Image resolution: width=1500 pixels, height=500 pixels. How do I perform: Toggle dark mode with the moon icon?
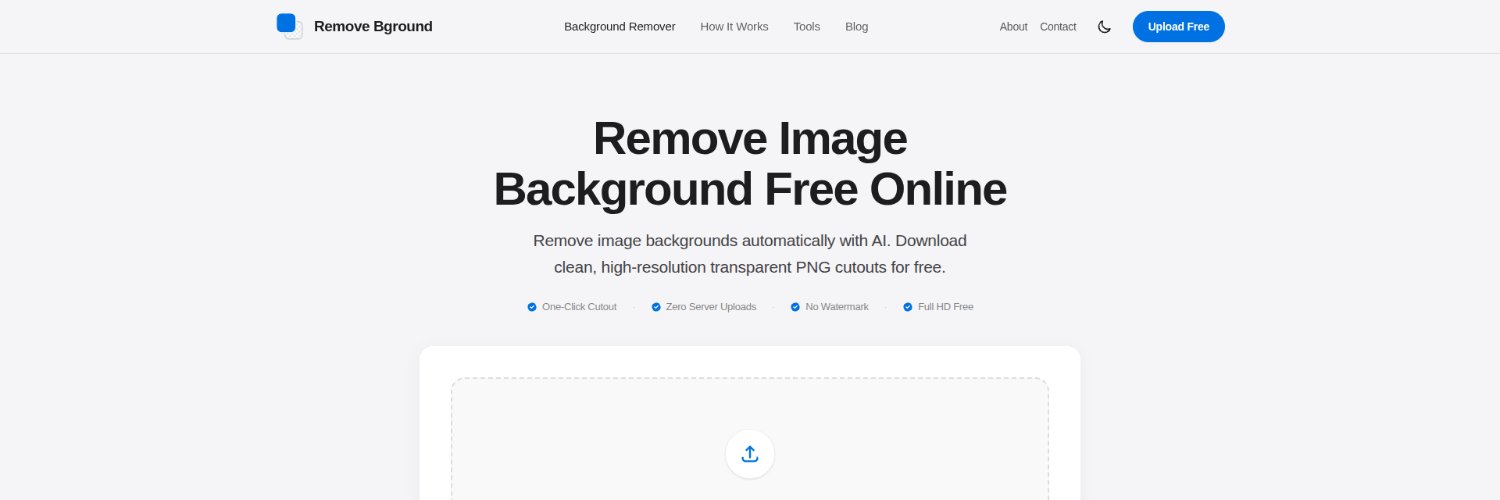(x=1104, y=27)
